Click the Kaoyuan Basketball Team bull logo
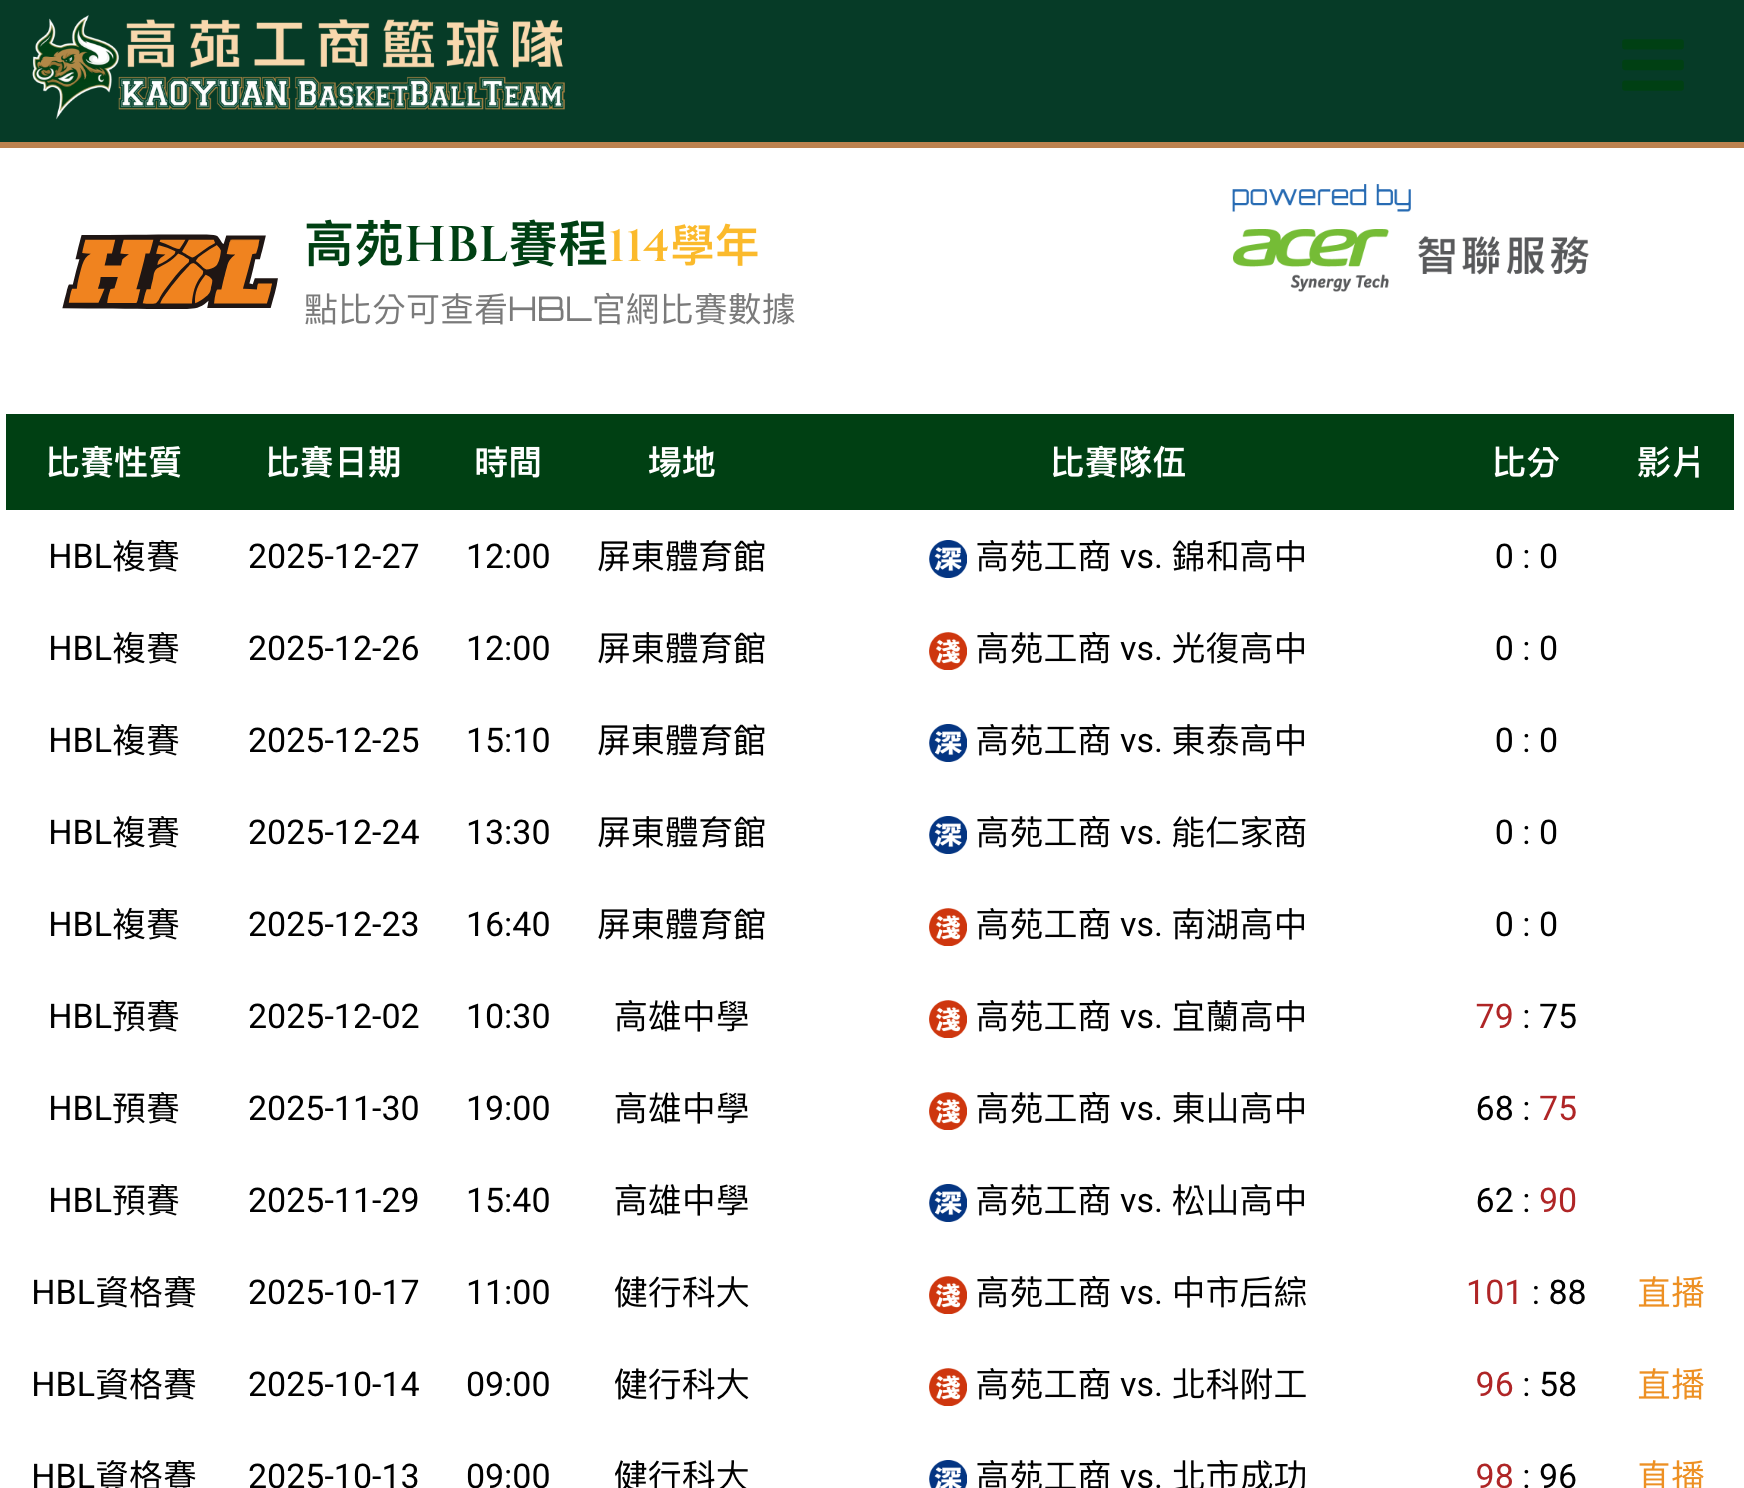Screen dimensions: 1744x1488 click(x=72, y=66)
